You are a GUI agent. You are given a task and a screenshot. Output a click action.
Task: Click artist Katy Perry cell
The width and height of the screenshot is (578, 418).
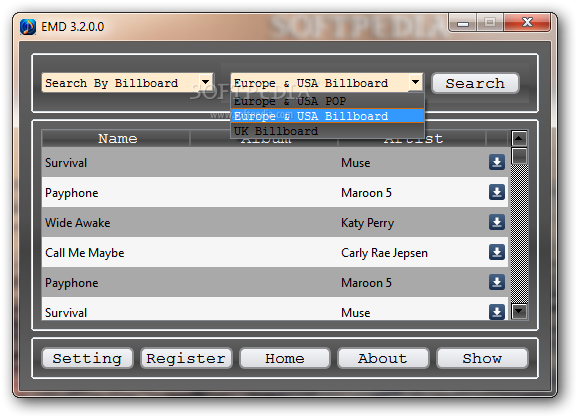pyautogui.click(x=368, y=223)
